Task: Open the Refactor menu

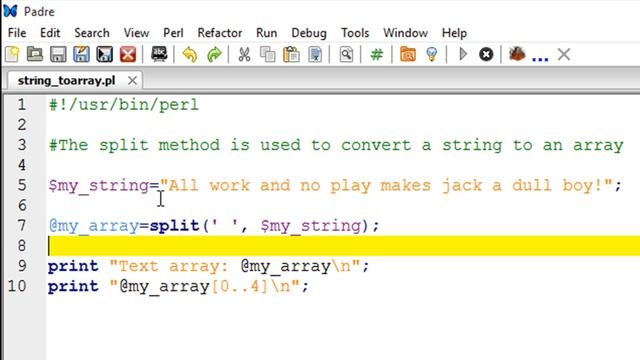Action: [220, 33]
